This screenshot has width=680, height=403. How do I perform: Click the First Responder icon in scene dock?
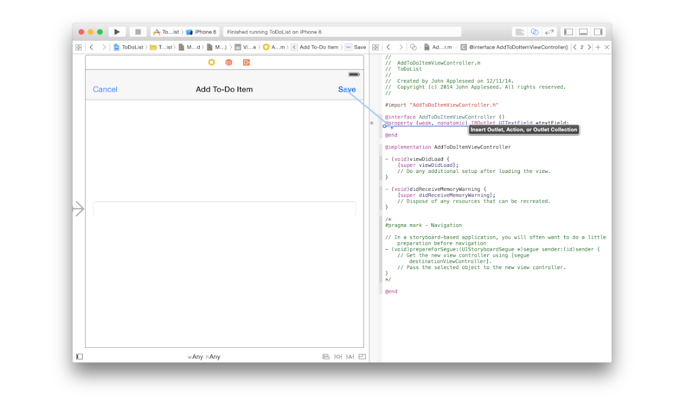click(x=229, y=62)
